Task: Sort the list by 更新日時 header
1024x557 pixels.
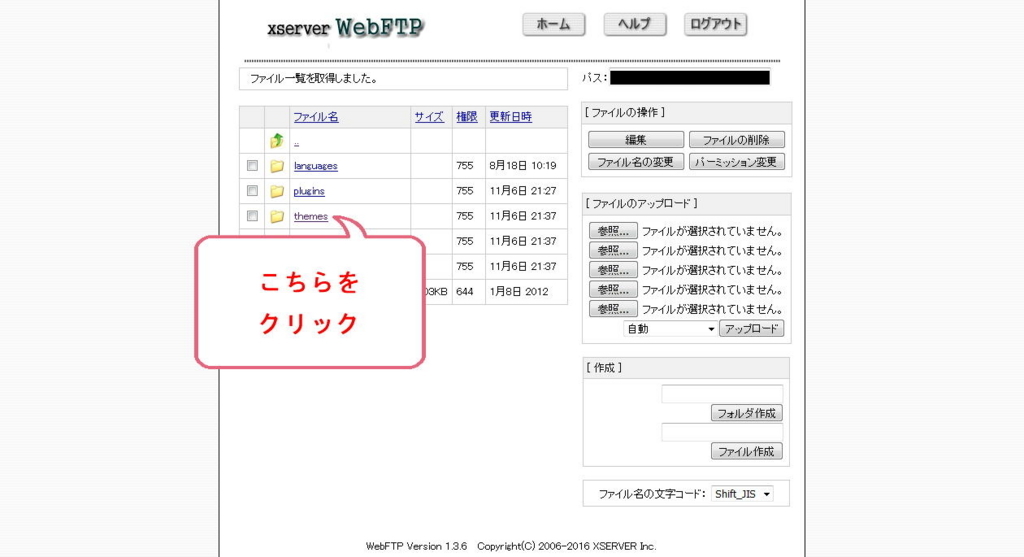Action: (511, 117)
